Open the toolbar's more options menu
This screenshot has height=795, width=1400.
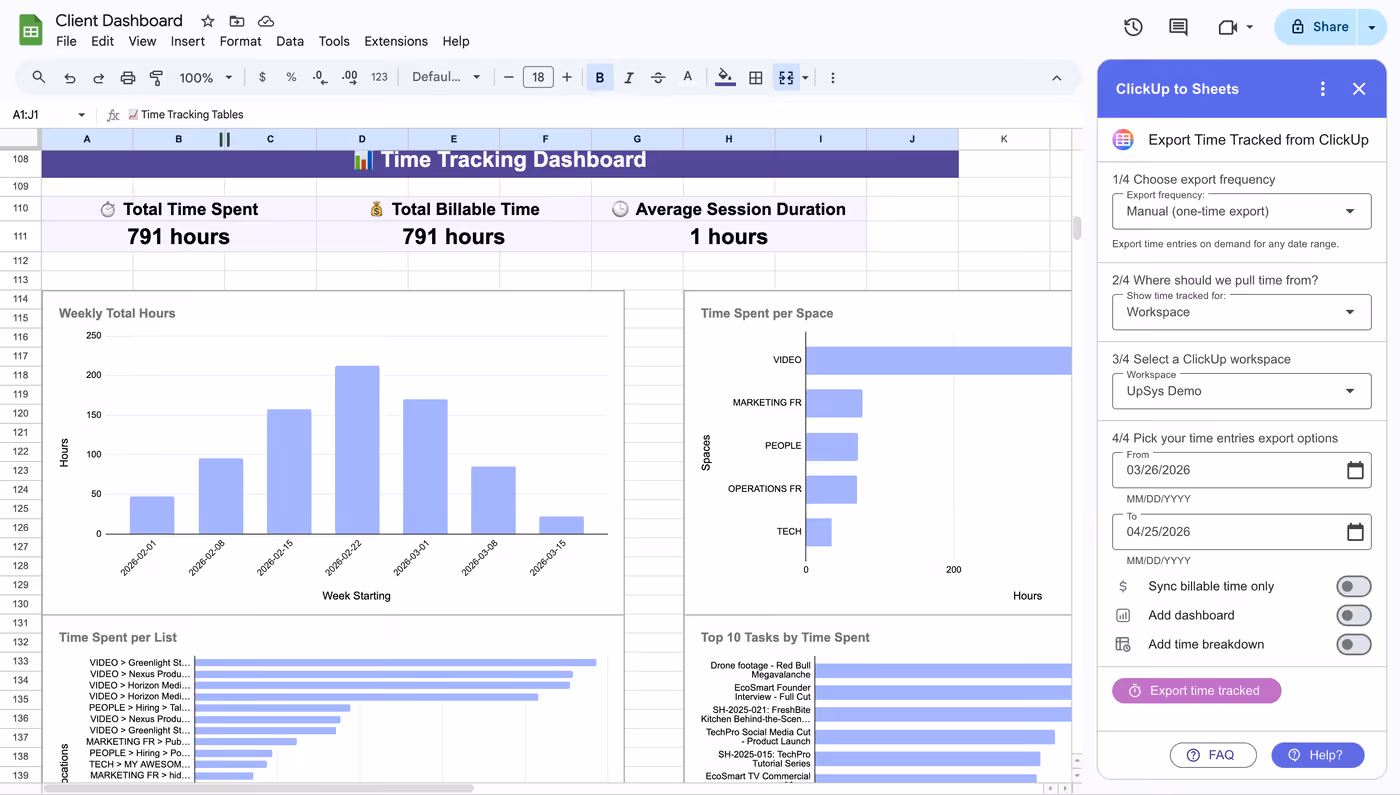pos(833,77)
